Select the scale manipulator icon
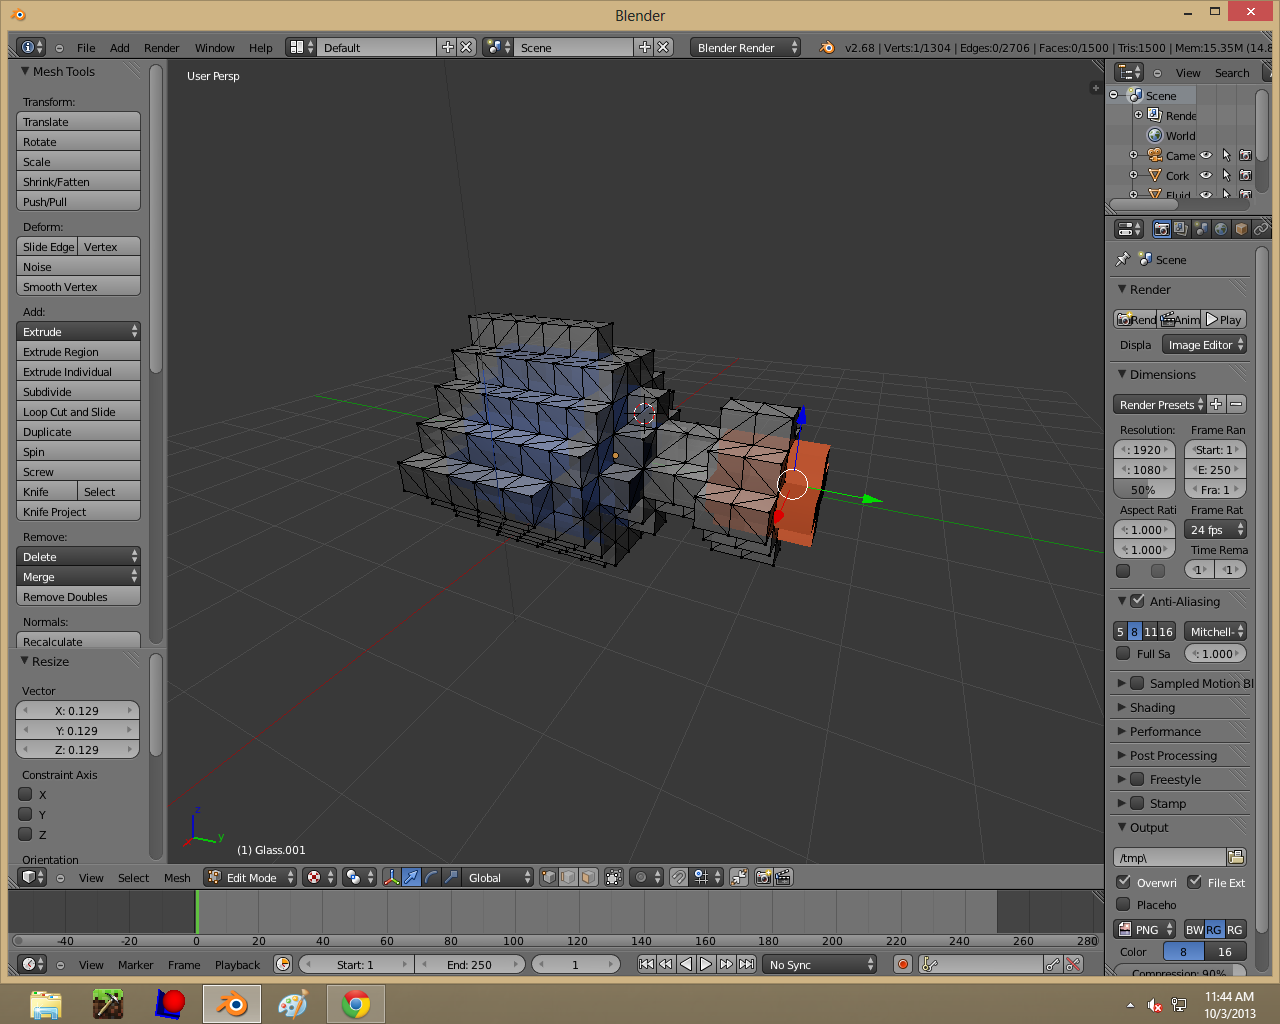This screenshot has width=1280, height=1024. coord(451,877)
